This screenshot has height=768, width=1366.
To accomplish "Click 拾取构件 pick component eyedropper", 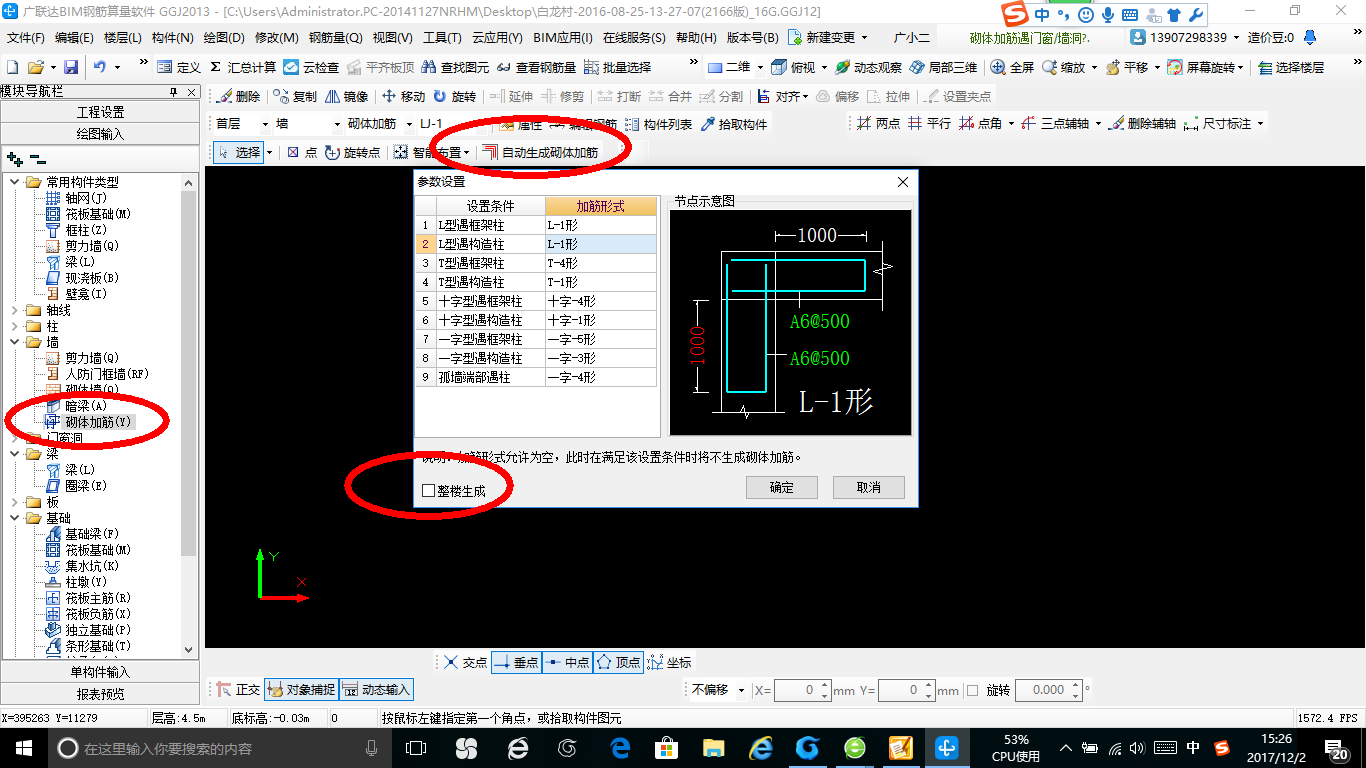I will tap(733, 124).
